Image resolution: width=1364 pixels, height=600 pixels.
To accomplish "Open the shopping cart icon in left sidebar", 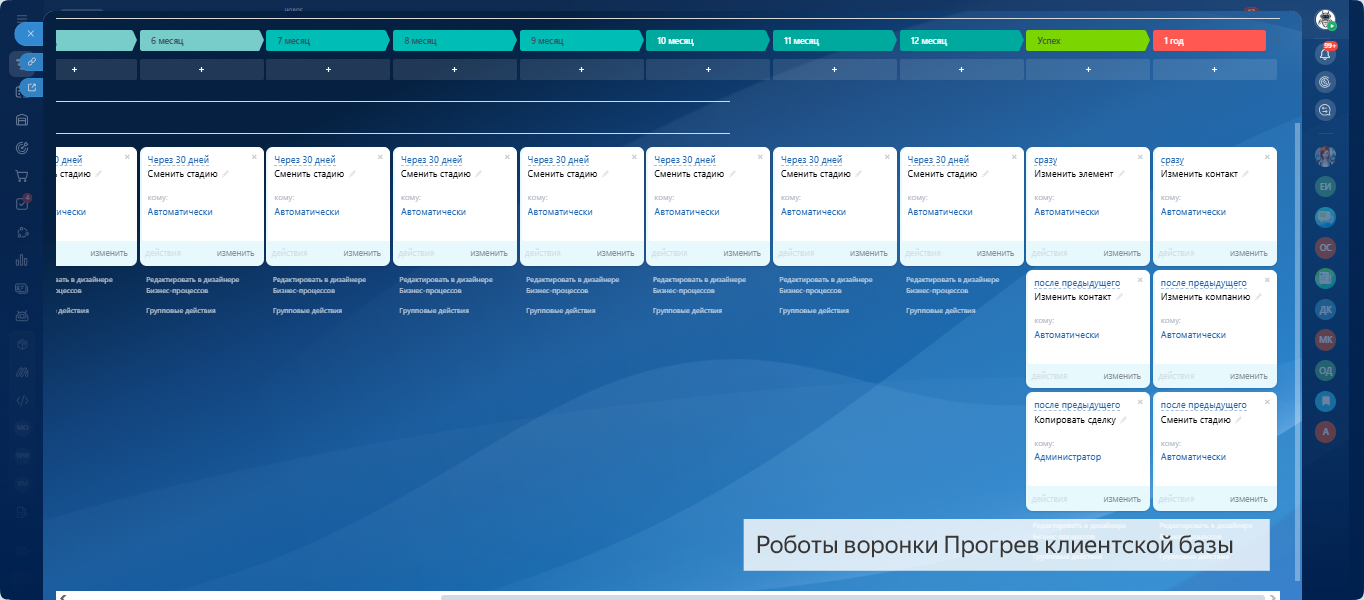I will tap(21, 176).
